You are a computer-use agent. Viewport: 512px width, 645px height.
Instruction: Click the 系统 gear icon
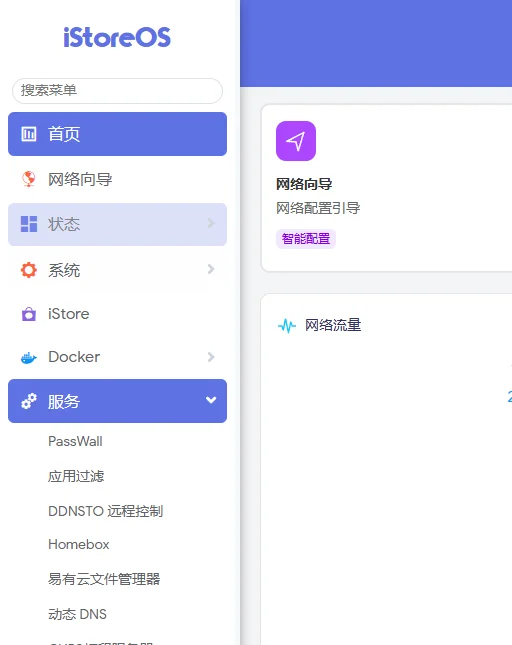click(x=29, y=270)
